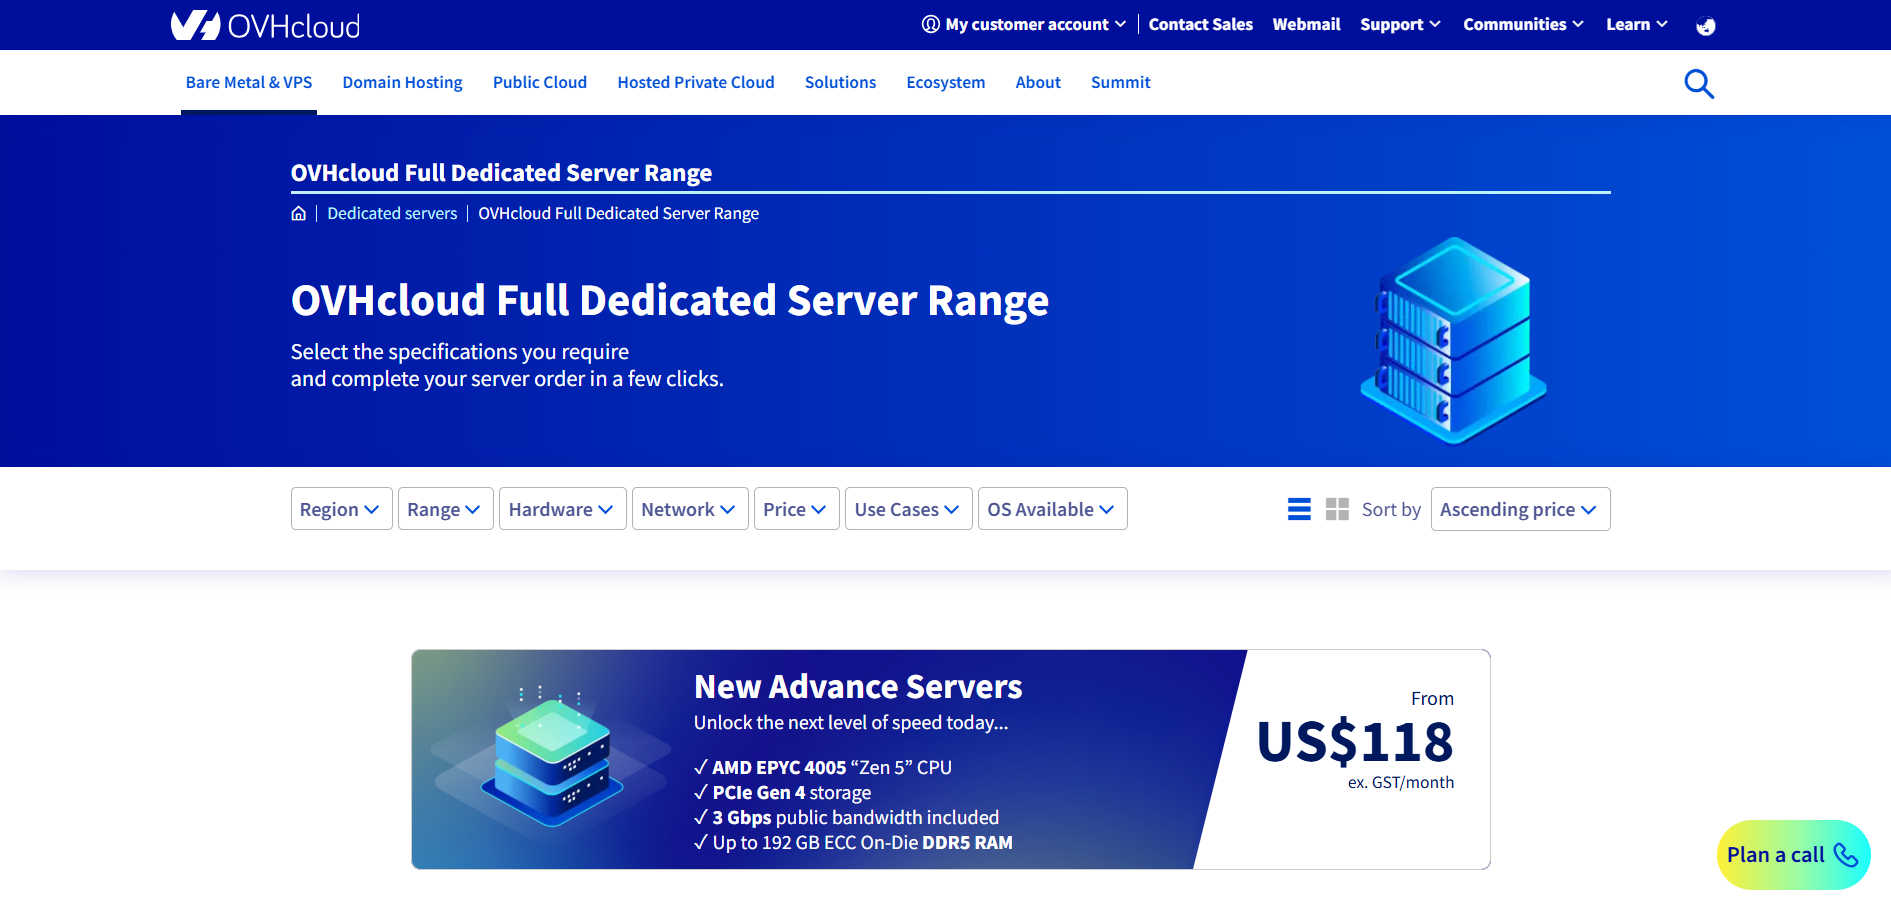Click the home breadcrumb icon
The height and width of the screenshot is (902, 1891).
298,214
